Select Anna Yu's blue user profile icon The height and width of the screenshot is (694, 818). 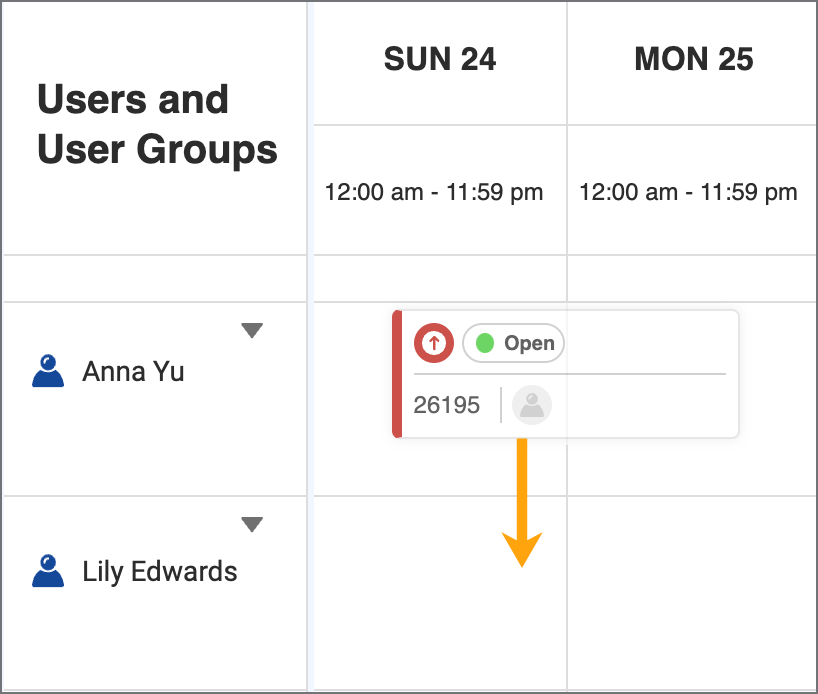[x=47, y=369]
